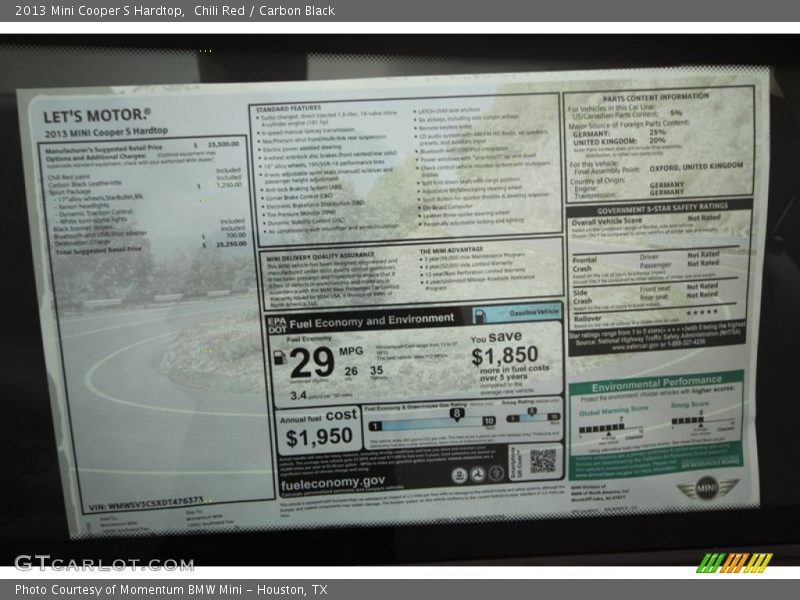The height and width of the screenshot is (600, 800).
Task: Click the "Manufacturer's Suggested Retail Price" line
Action: pyautogui.click(x=142, y=147)
